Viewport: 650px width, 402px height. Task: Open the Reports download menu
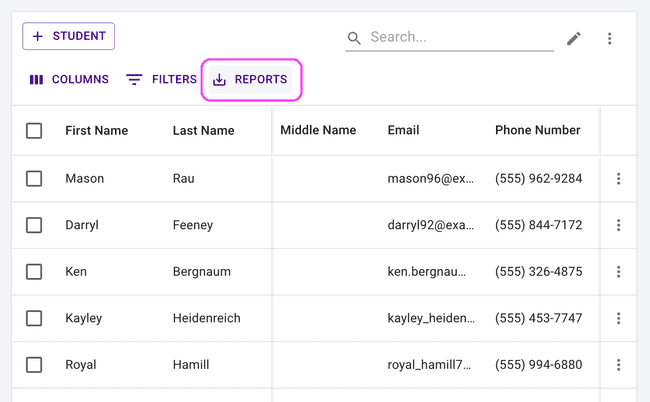point(251,80)
